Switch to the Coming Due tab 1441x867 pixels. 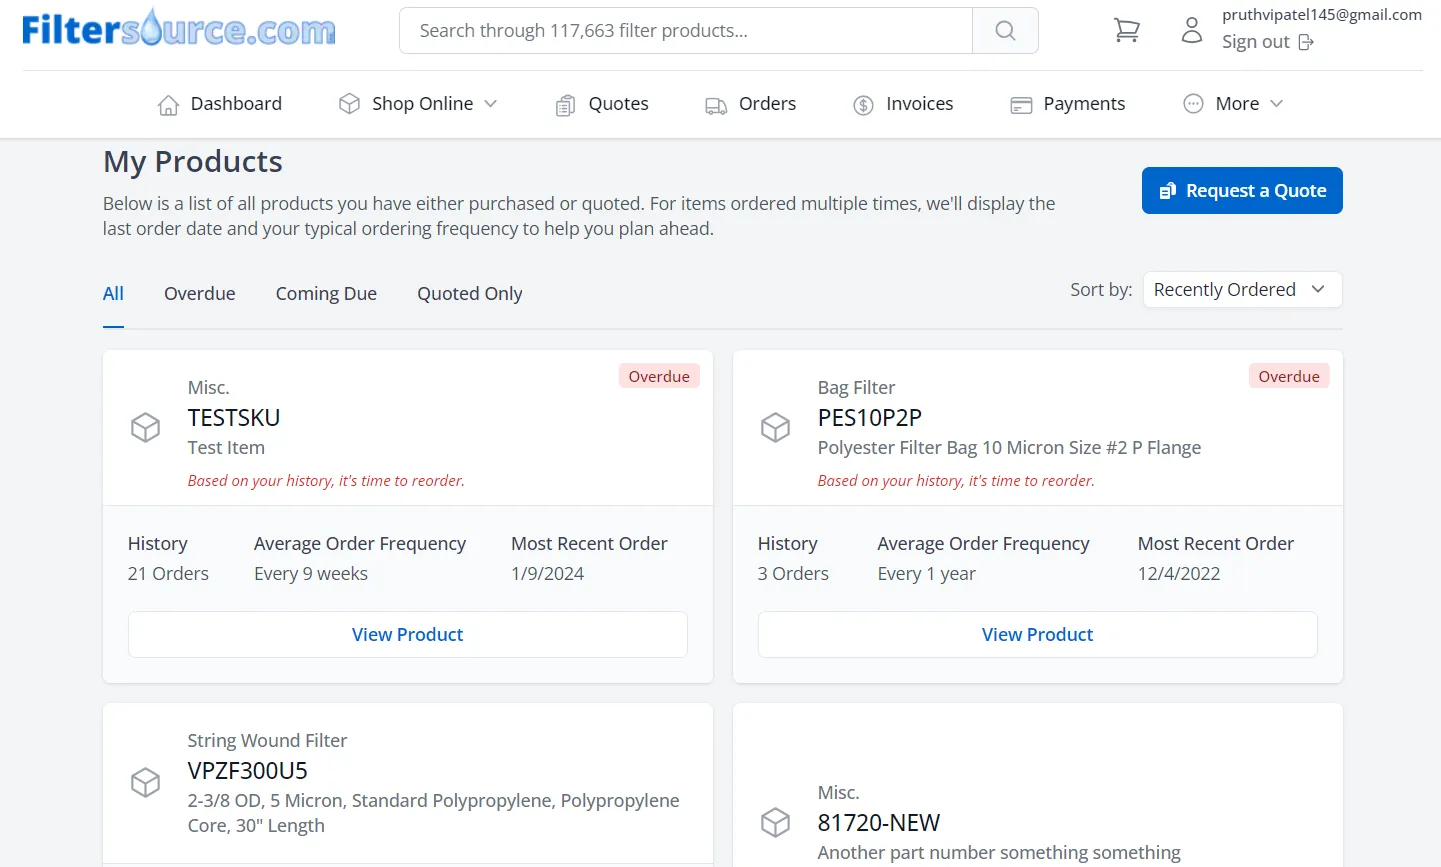click(326, 294)
